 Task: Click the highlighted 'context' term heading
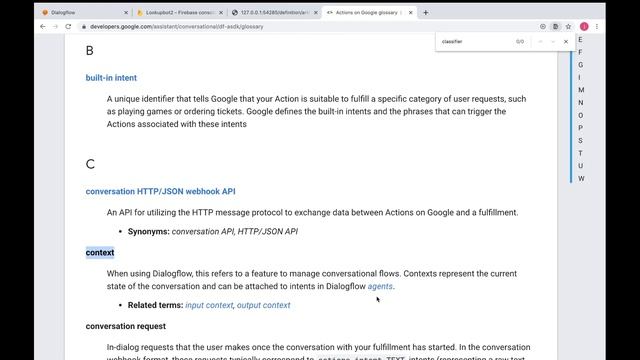pyautogui.click(x=100, y=253)
